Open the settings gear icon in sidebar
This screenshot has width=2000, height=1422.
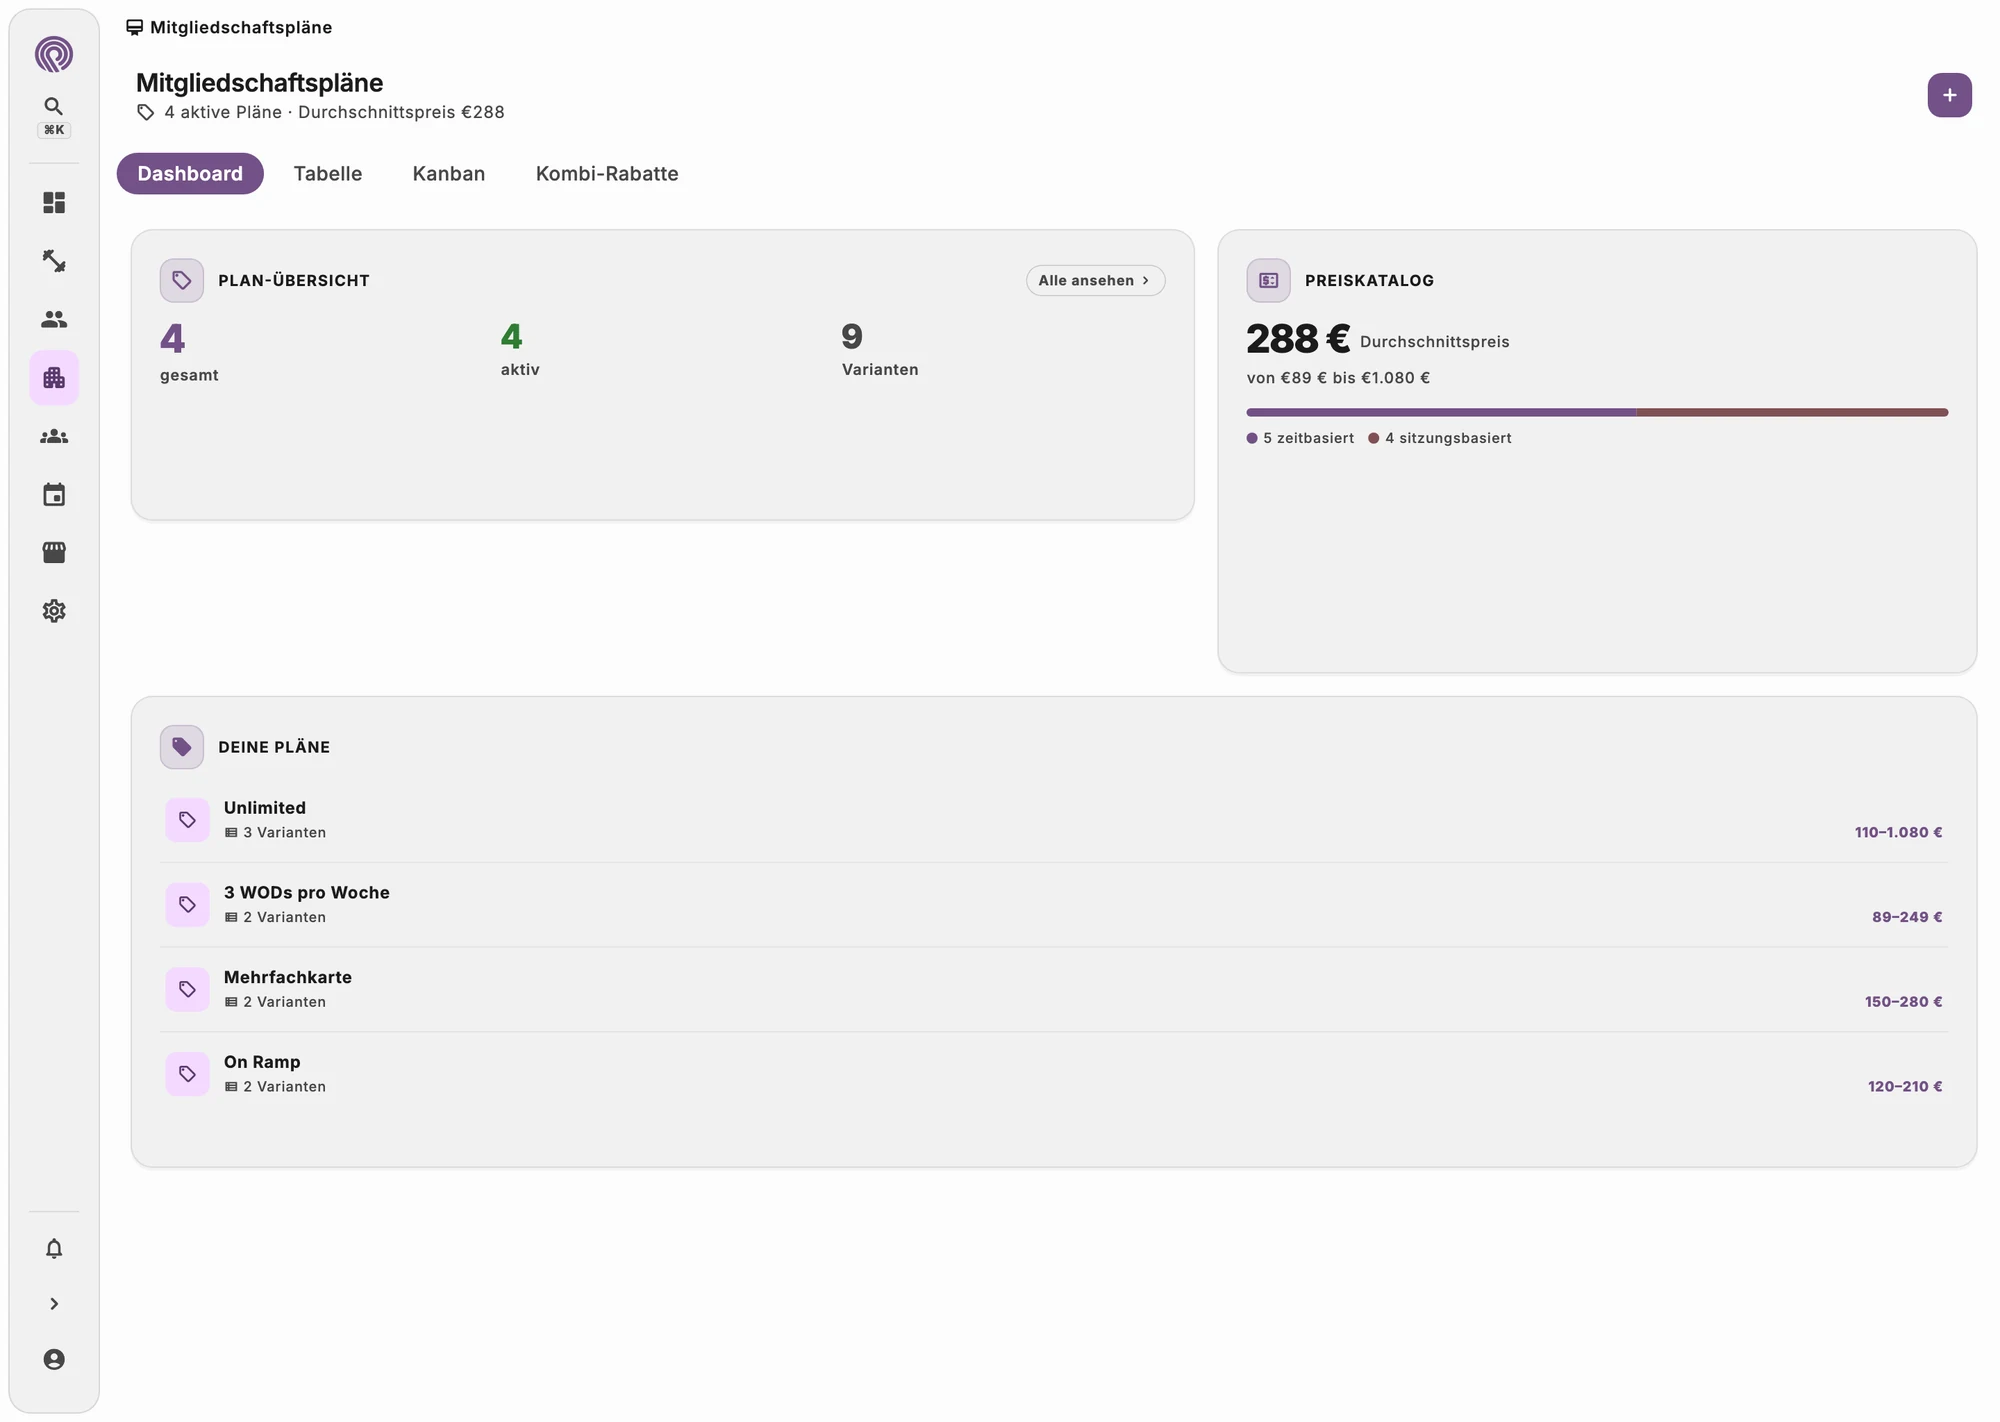pyautogui.click(x=54, y=611)
